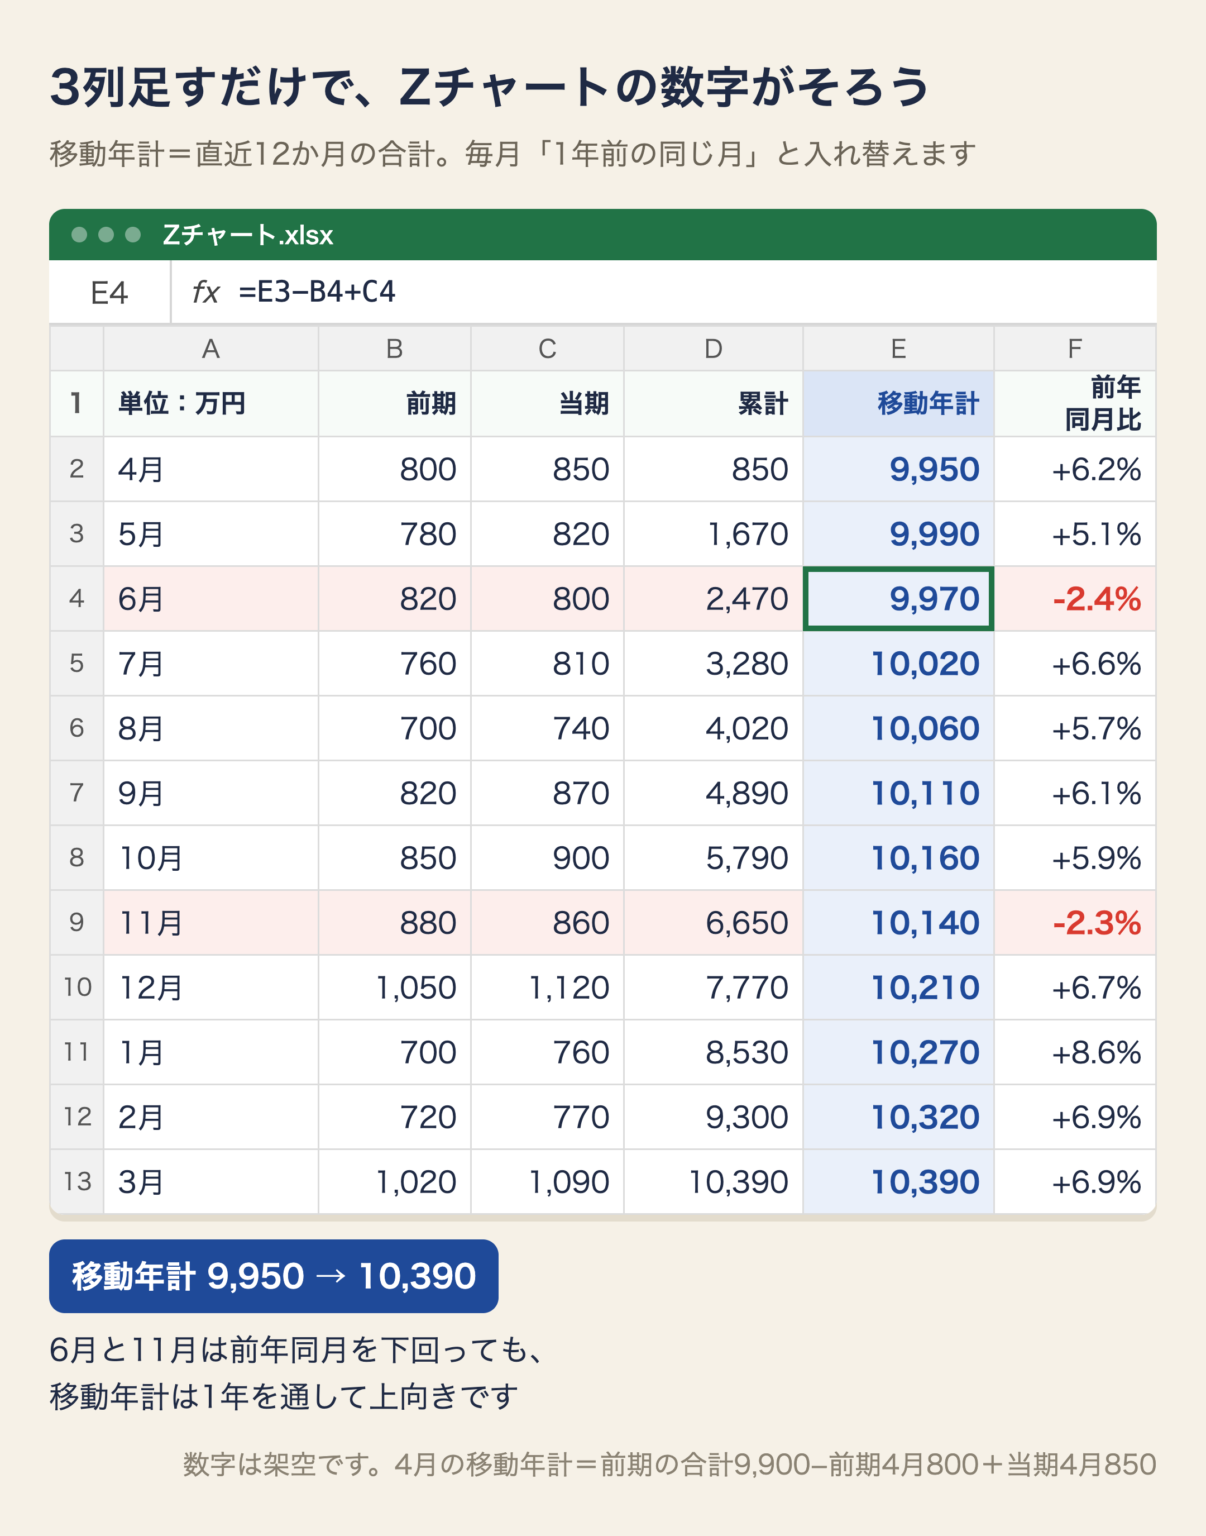Image resolution: width=1206 pixels, height=1536 pixels.
Task: Click the 単位：万円 cell
Action: coord(211,404)
